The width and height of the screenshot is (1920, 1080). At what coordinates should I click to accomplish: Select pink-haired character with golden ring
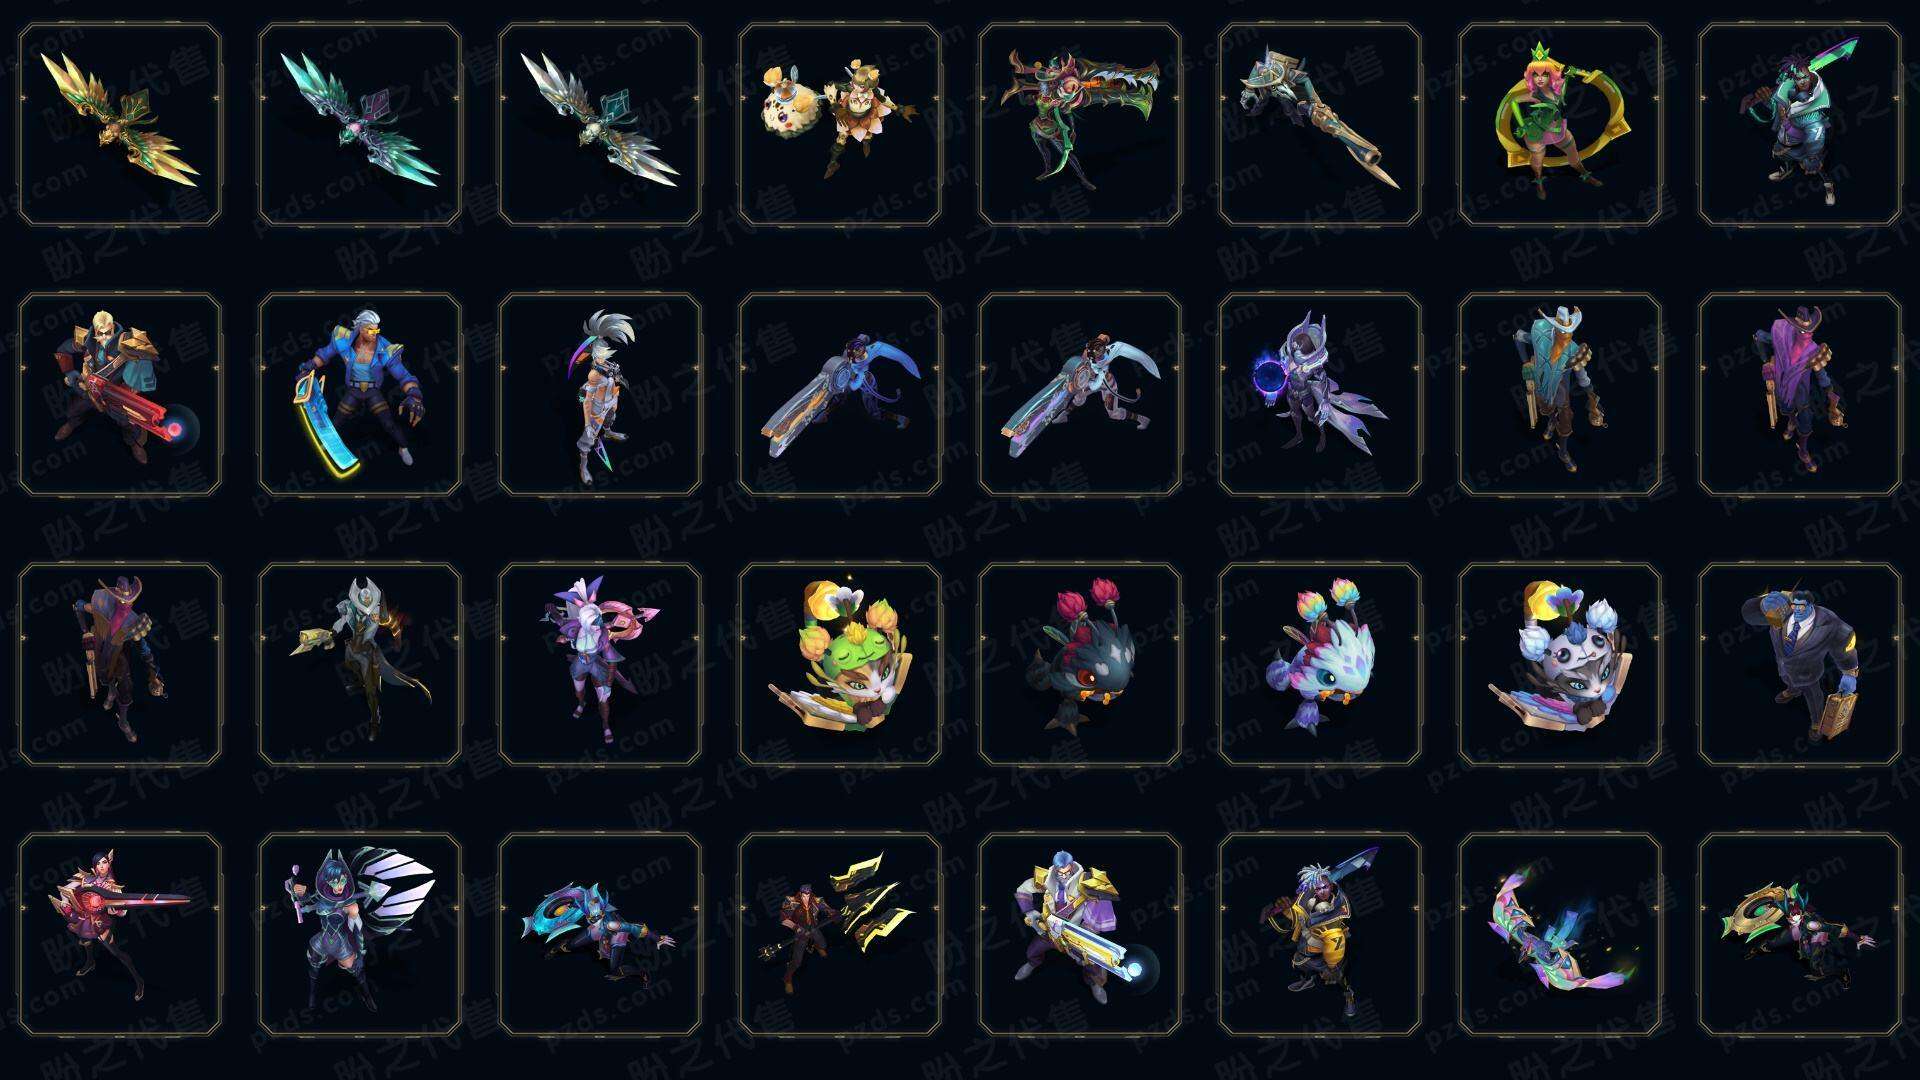pos(1560,125)
